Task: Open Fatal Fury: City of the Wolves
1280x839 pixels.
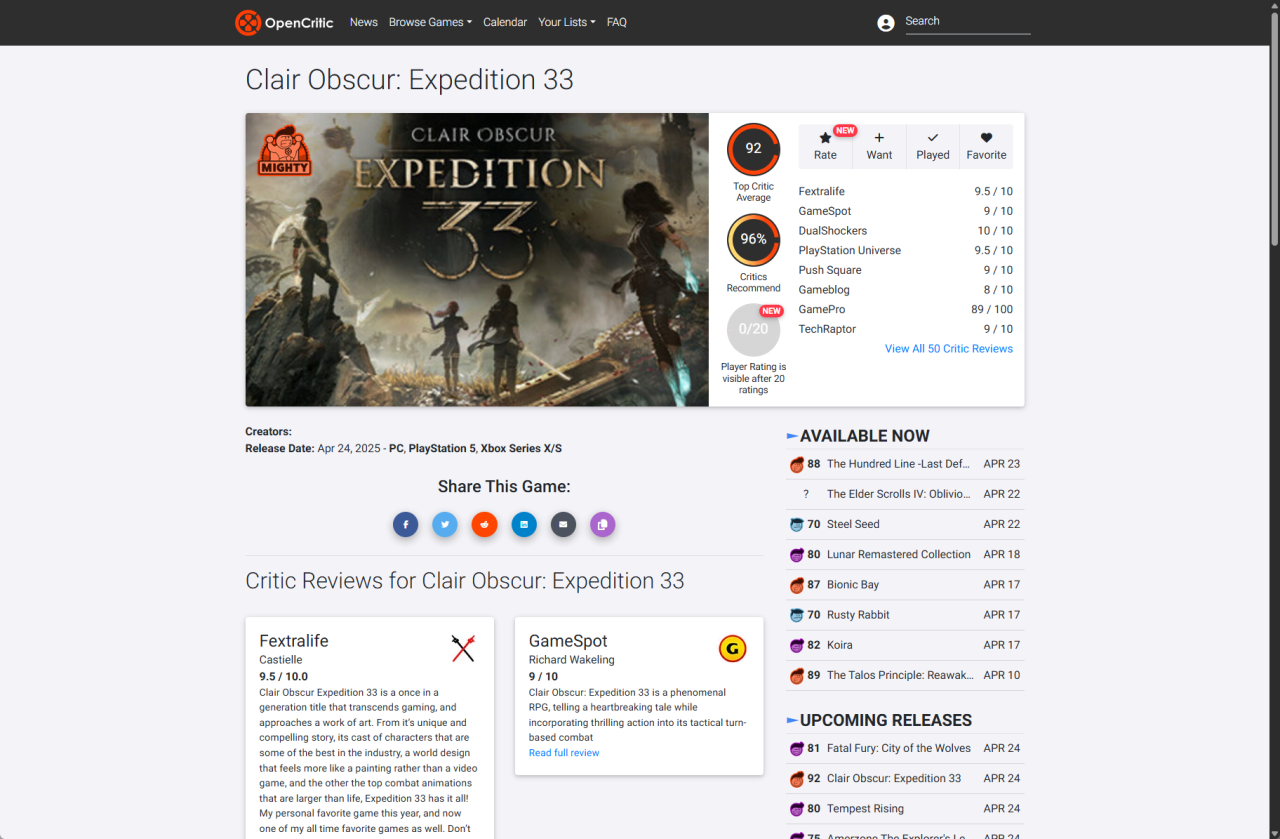Action: pyautogui.click(x=899, y=748)
